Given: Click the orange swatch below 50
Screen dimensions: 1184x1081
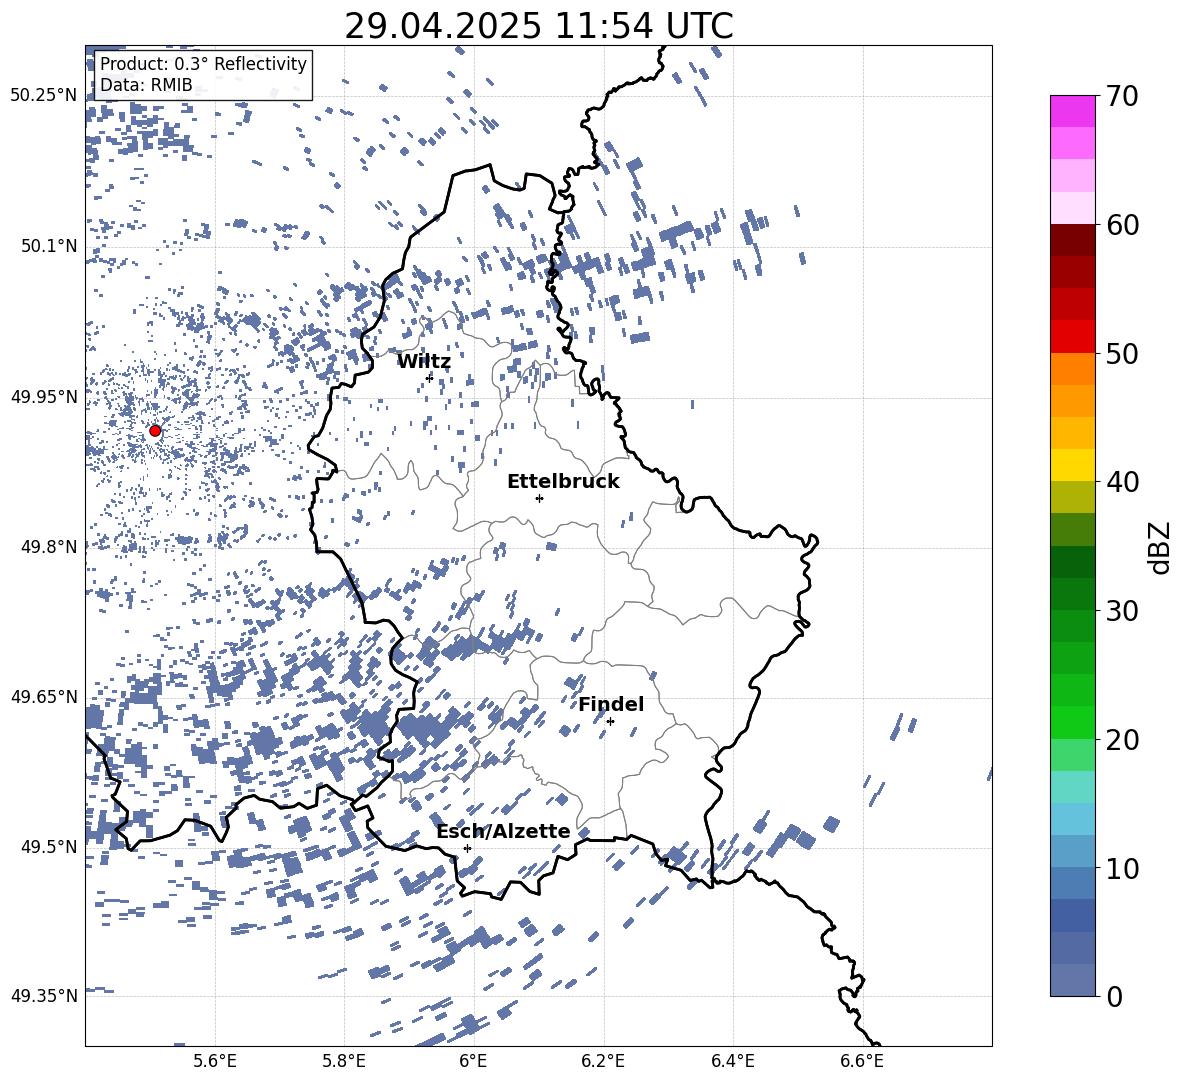Looking at the screenshot, I should coord(1073,369).
